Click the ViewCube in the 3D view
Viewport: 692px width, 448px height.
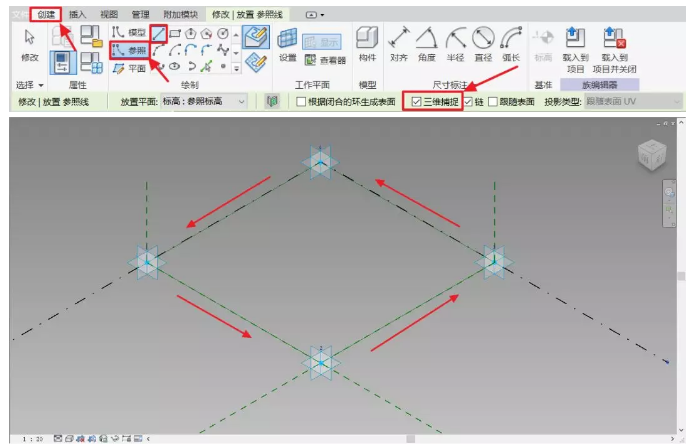click(x=652, y=154)
